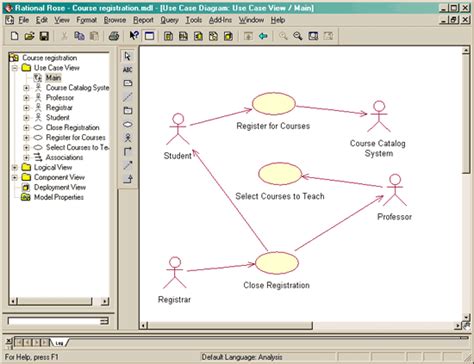Click the Copy toolbar icon
Screen dimensions: 474x364
[x=79, y=36]
